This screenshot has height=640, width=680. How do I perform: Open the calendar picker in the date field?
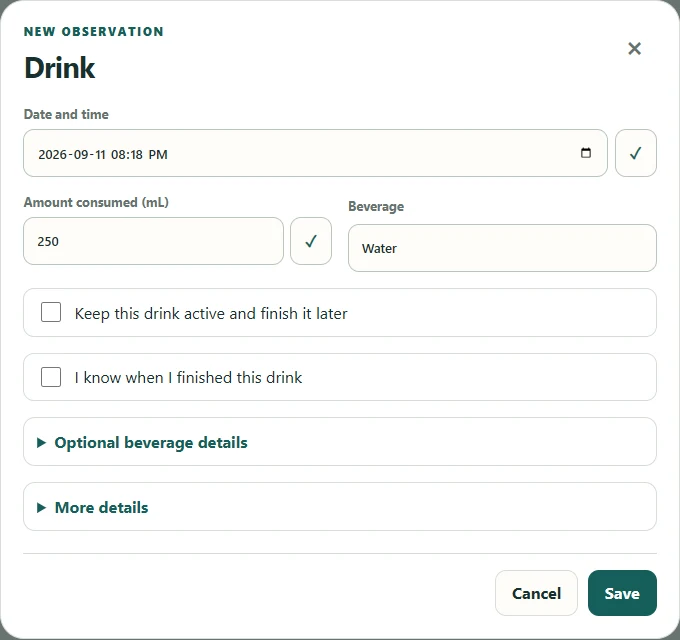(x=585, y=153)
